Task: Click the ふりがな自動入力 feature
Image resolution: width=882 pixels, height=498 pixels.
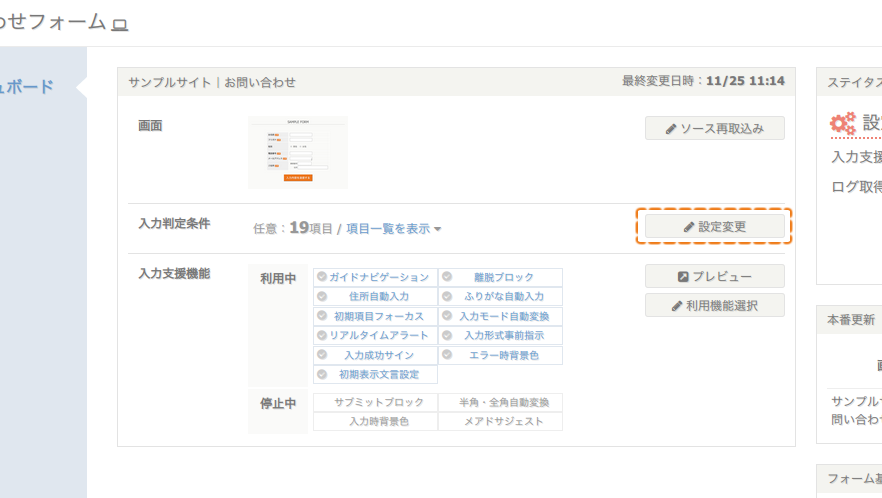Action: pos(500,297)
